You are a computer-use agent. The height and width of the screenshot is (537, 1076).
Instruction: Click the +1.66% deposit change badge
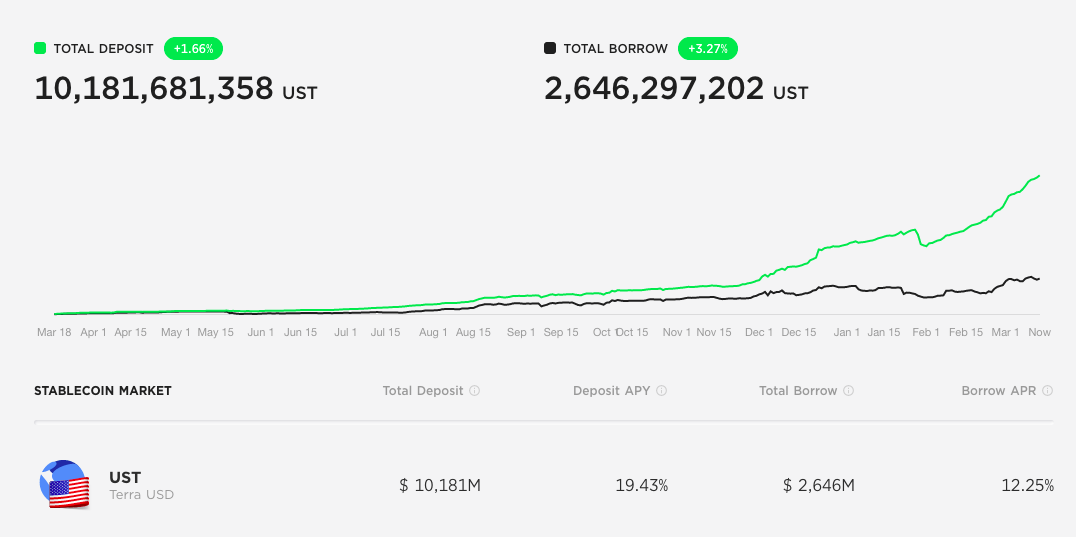[x=194, y=48]
